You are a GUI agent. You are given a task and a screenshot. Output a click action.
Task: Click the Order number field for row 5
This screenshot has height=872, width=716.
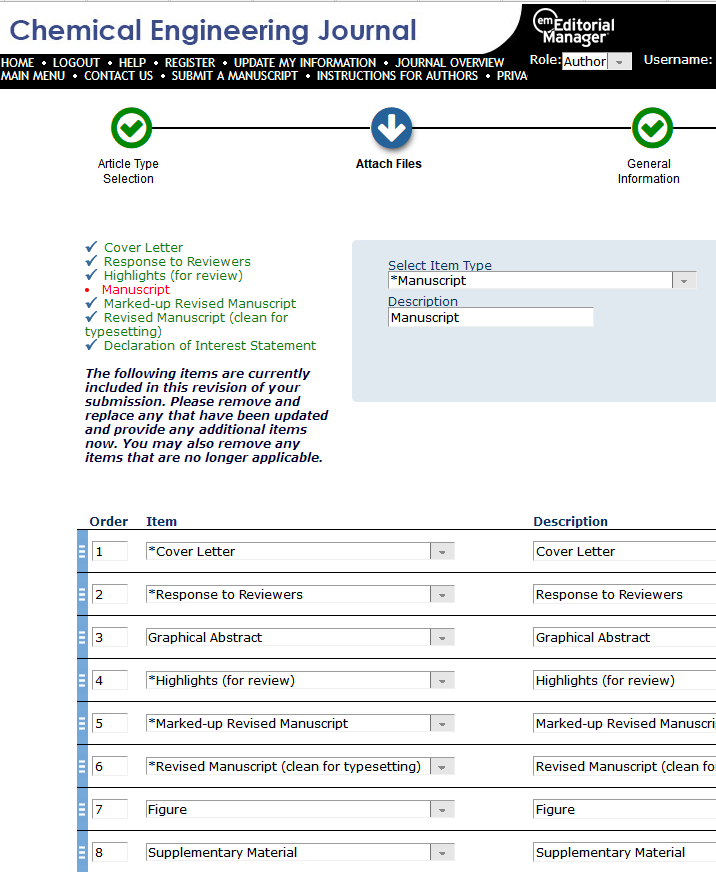[109, 723]
